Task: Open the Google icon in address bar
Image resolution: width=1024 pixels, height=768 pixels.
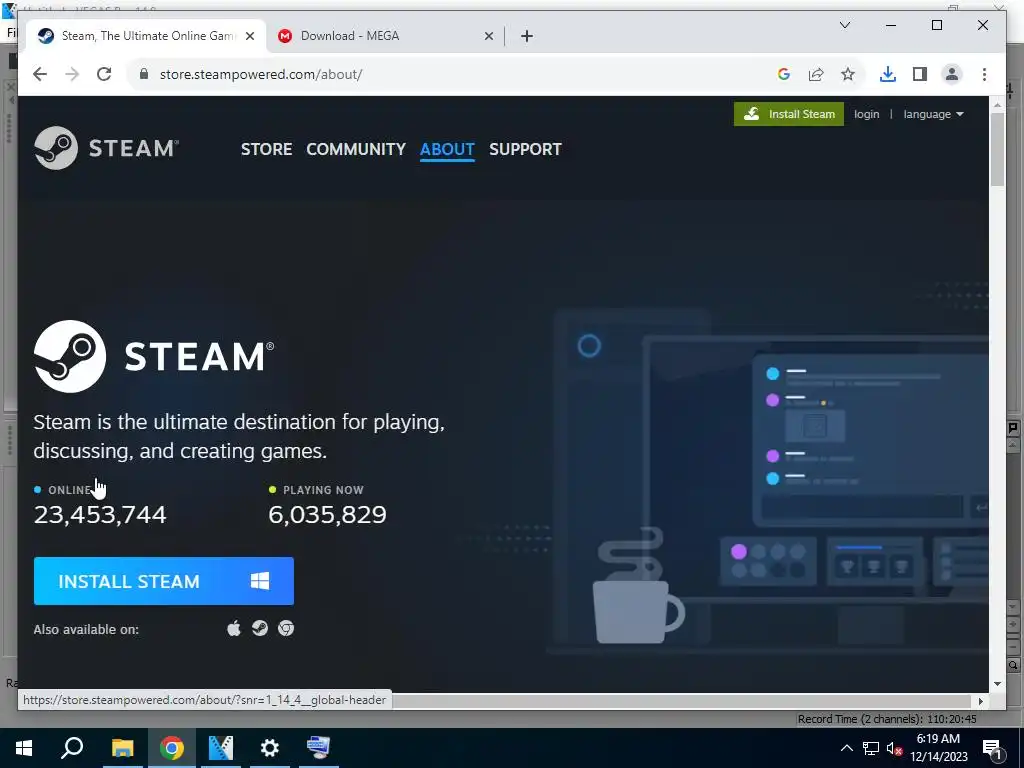Action: point(784,74)
